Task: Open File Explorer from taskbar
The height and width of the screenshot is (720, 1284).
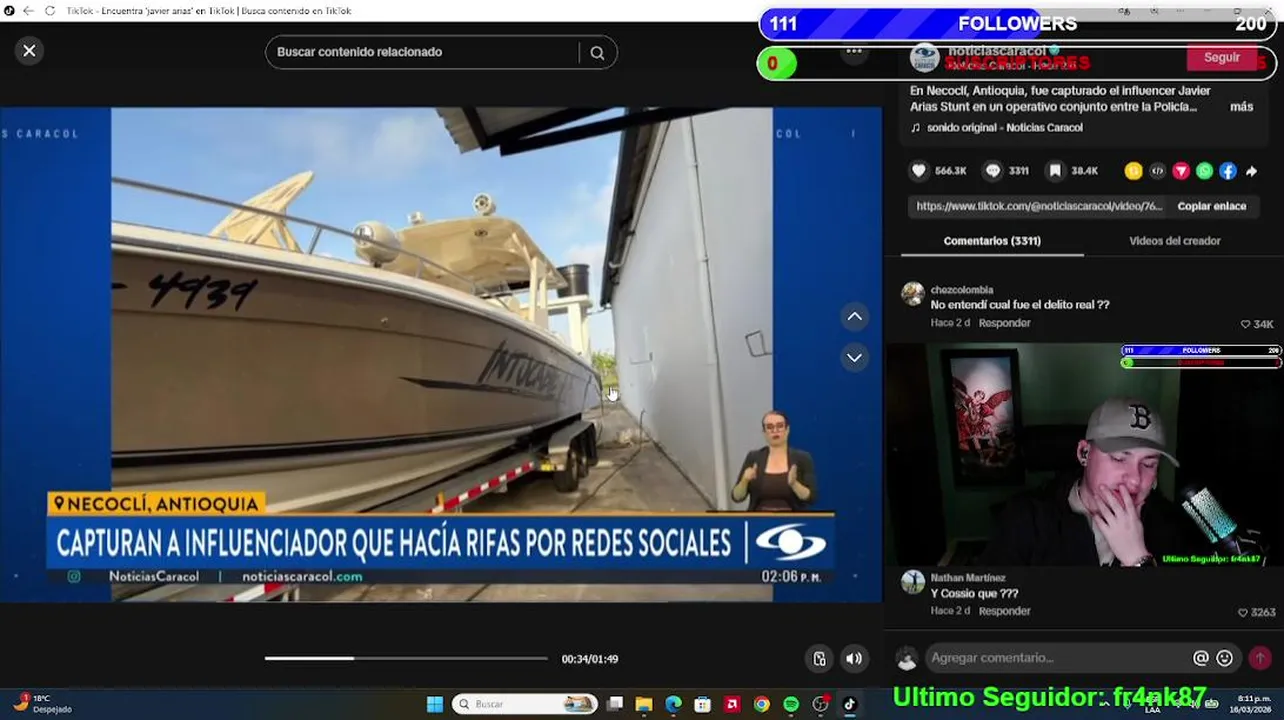Action: (644, 704)
